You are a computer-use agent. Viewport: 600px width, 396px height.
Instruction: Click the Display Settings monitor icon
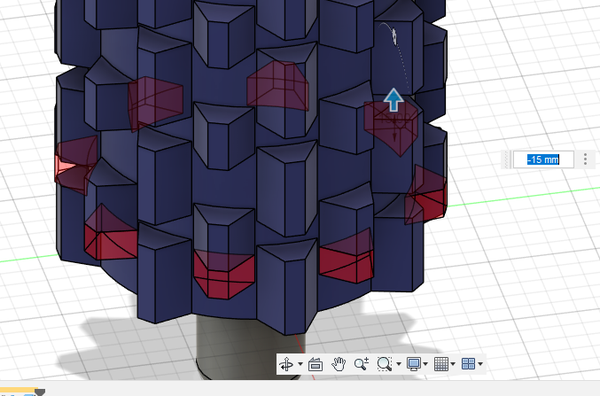[414, 364]
